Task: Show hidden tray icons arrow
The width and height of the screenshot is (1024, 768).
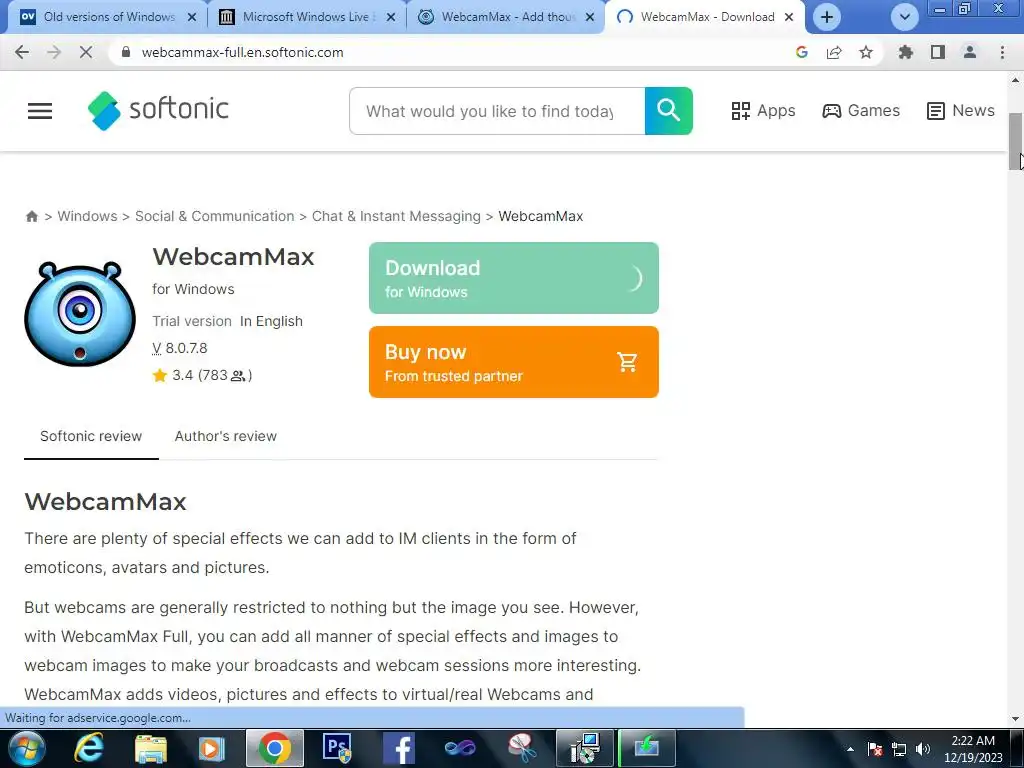Action: (x=850, y=749)
